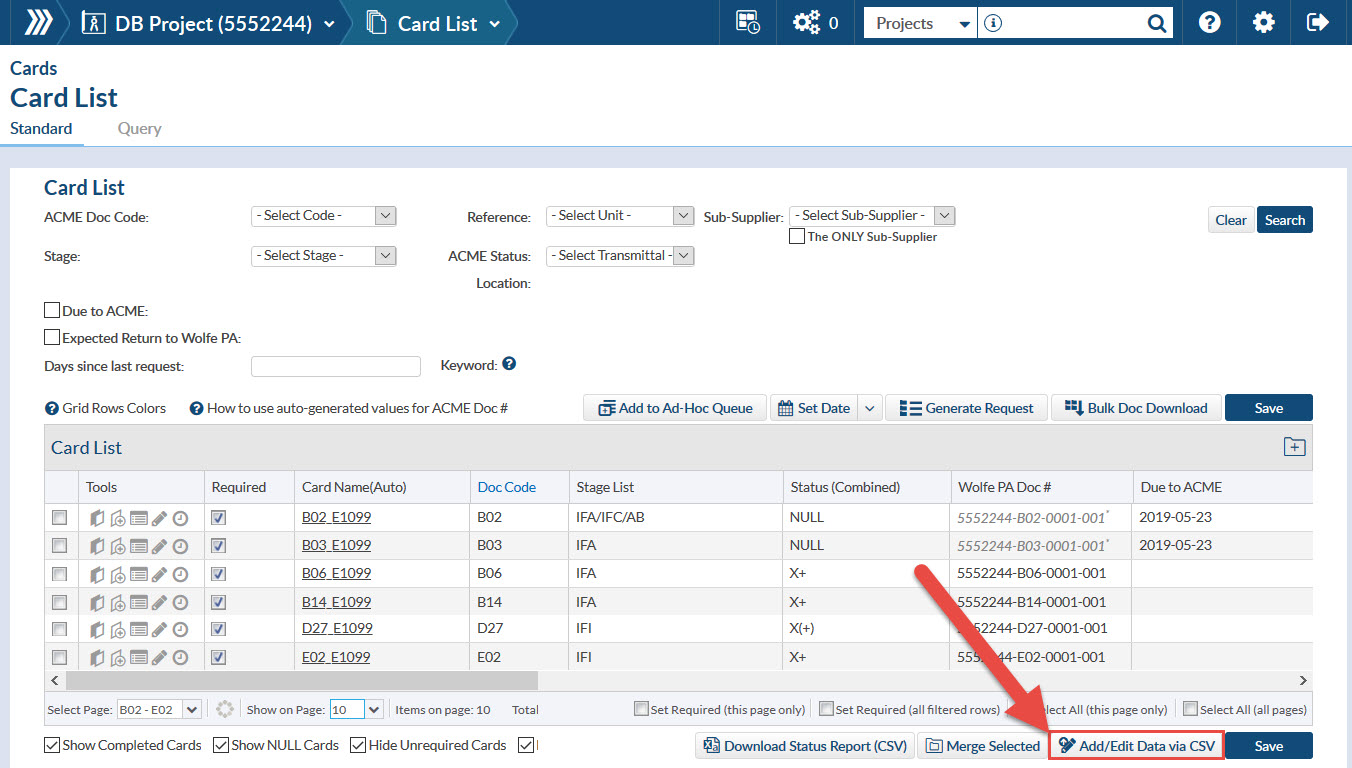Open the ACME Status Select Transmittal dropdown
Screen dimensions: 1352x768
[620, 256]
